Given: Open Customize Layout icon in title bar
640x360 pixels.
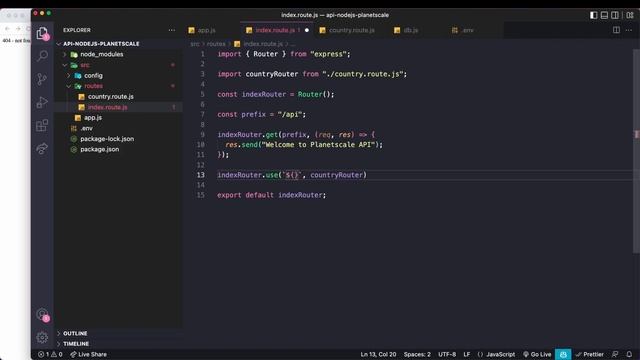Looking at the screenshot, I should [x=630, y=15].
